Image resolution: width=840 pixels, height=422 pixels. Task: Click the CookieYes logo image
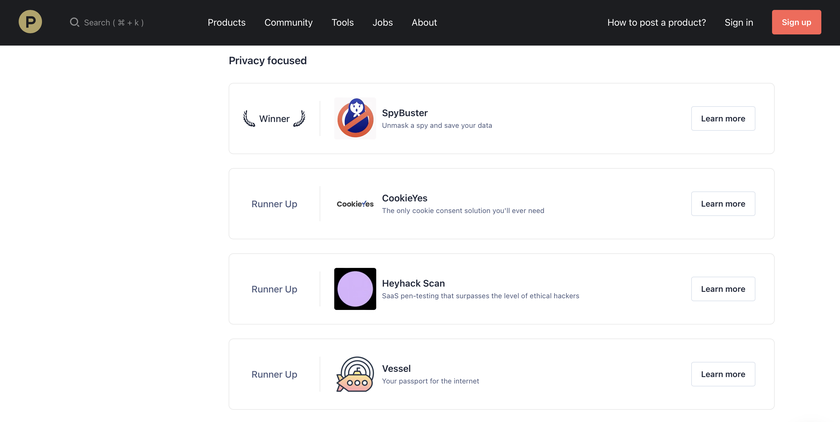355,204
